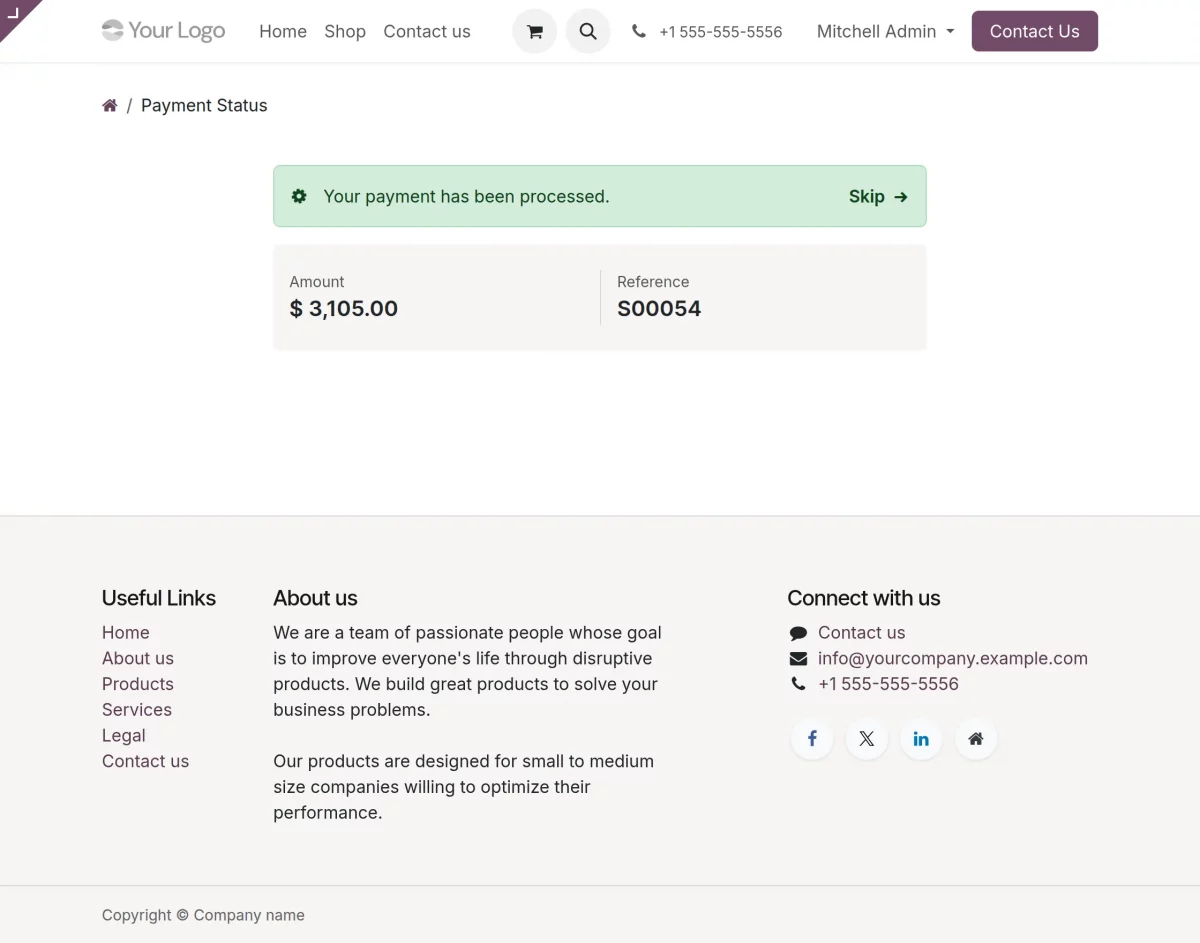Expand the user menu chevron
The width and height of the screenshot is (1200, 943).
(x=948, y=31)
